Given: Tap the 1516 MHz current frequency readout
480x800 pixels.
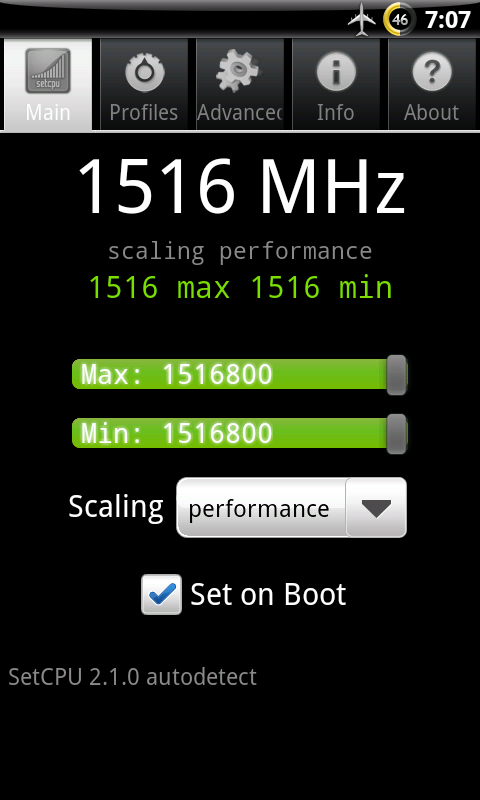Looking at the screenshot, I should [241, 186].
